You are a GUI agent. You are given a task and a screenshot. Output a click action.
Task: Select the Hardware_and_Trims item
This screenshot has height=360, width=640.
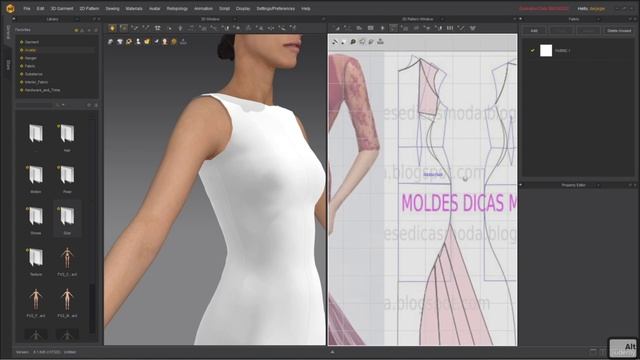click(42, 90)
